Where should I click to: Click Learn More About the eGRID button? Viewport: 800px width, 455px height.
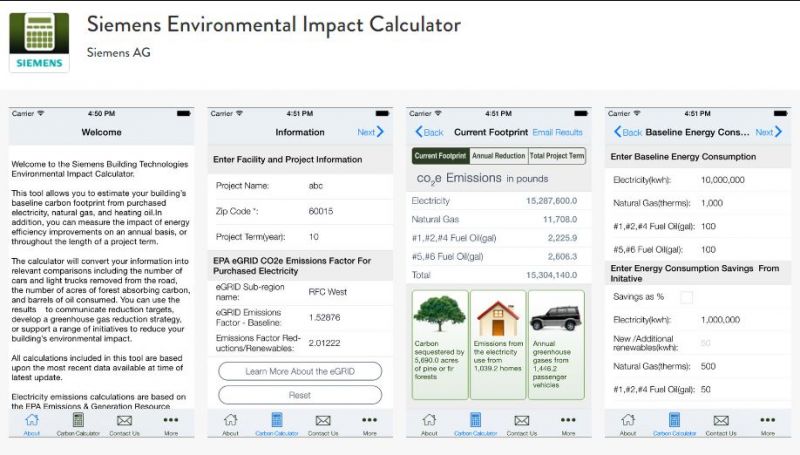click(300, 371)
